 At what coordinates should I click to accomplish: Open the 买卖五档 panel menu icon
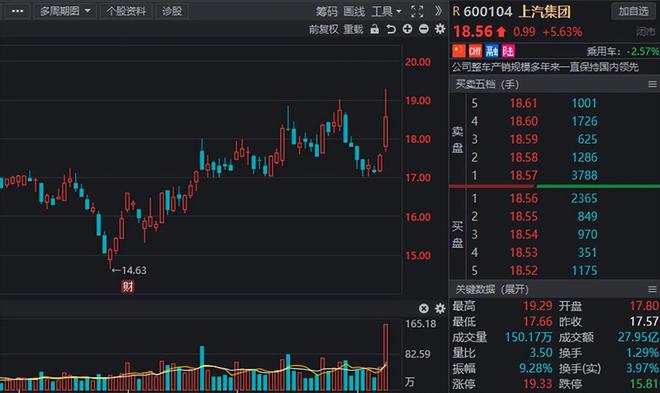pos(652,85)
